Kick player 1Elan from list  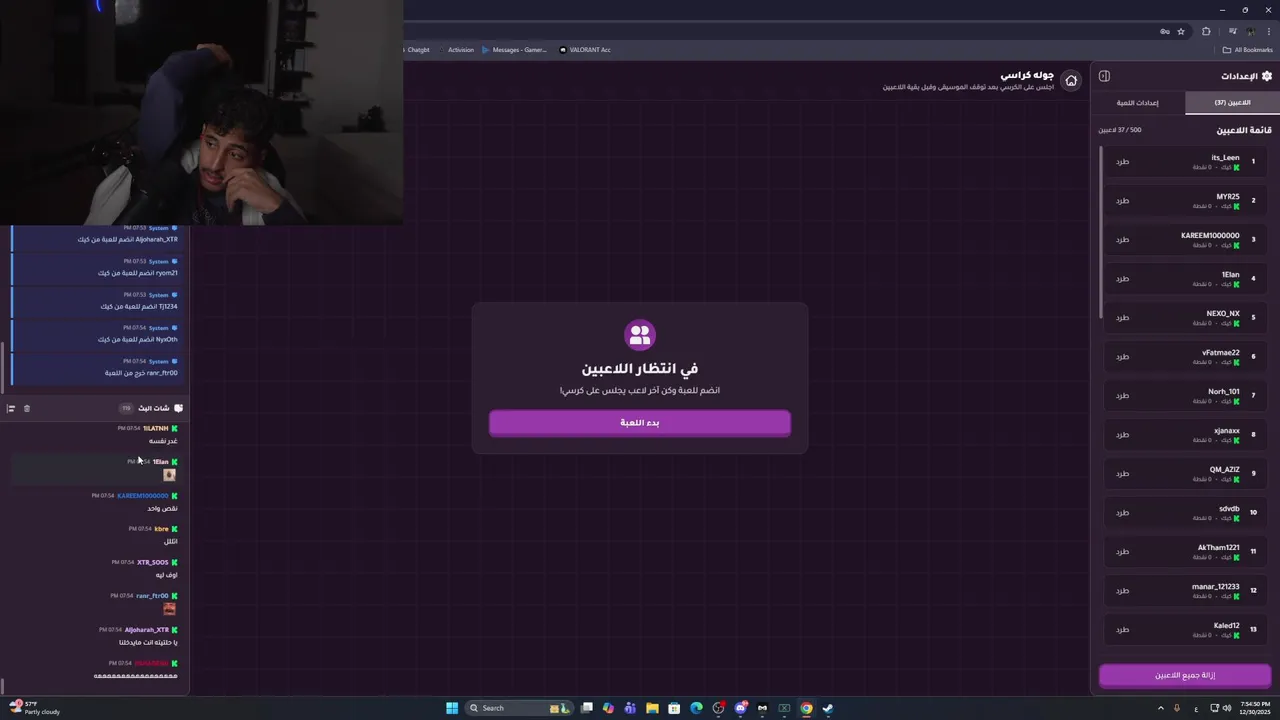coord(1122,279)
